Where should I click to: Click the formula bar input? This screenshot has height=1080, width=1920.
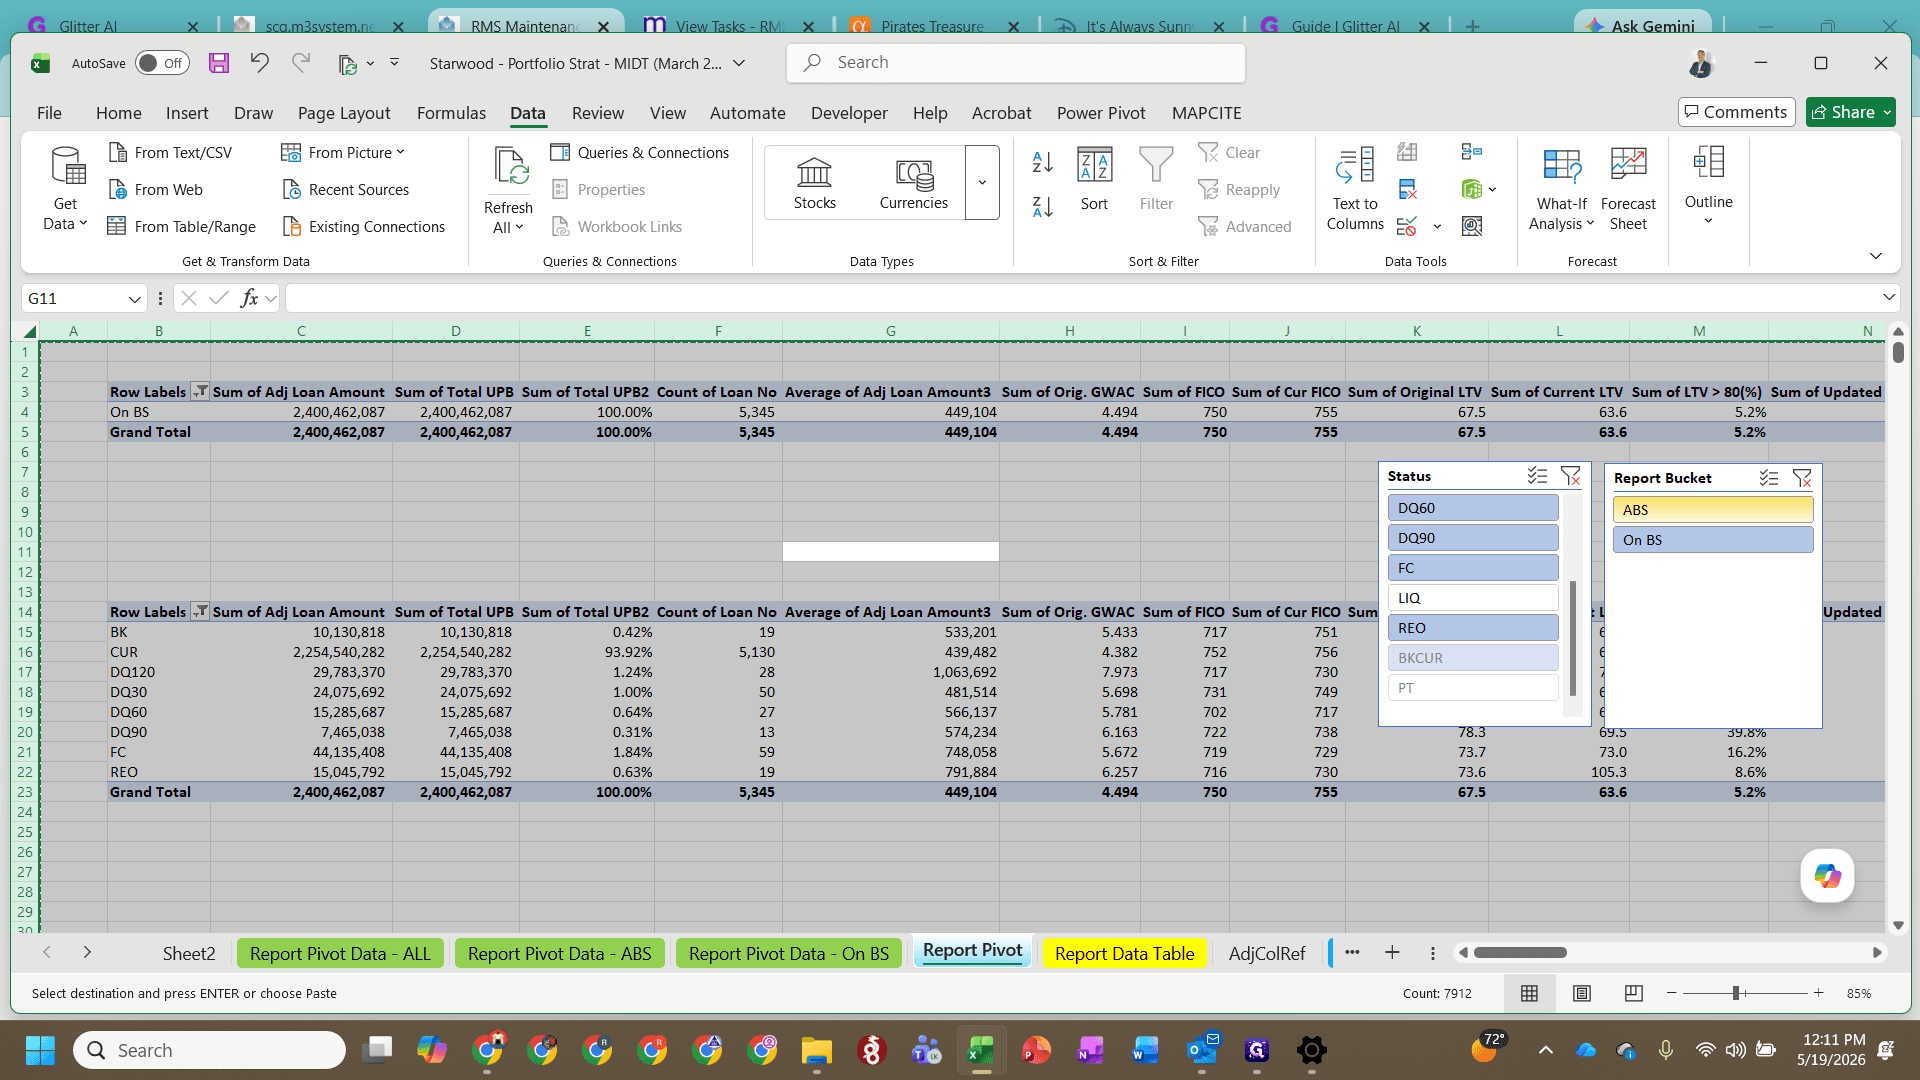pos(1080,298)
